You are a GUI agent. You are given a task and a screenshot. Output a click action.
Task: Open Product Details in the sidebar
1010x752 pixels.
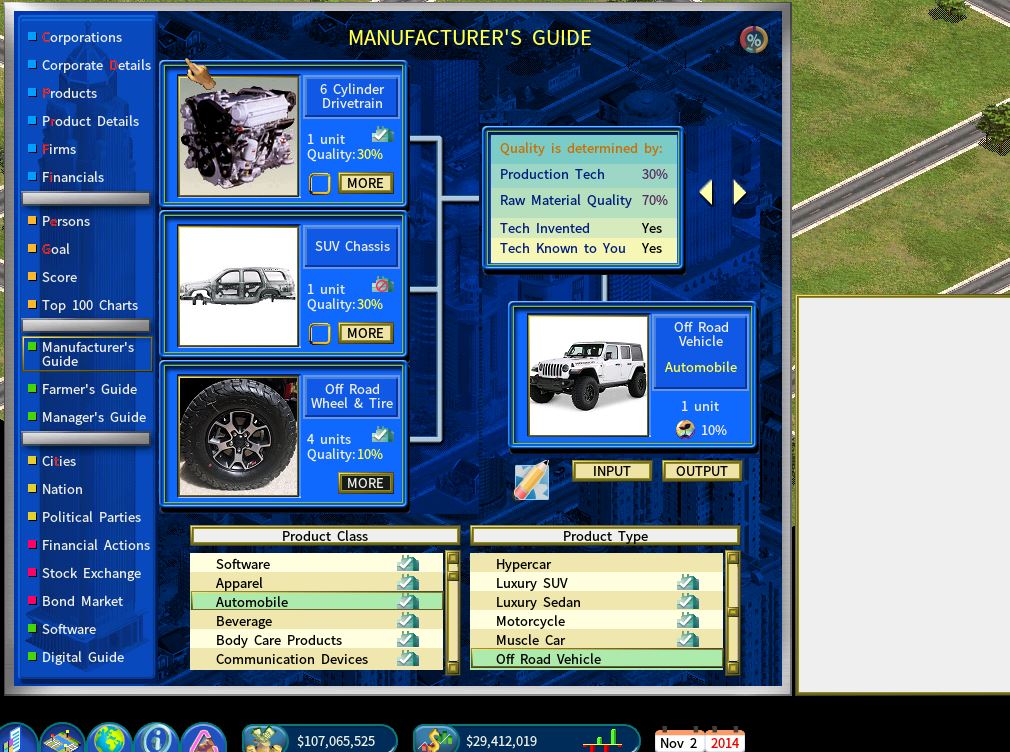90,121
